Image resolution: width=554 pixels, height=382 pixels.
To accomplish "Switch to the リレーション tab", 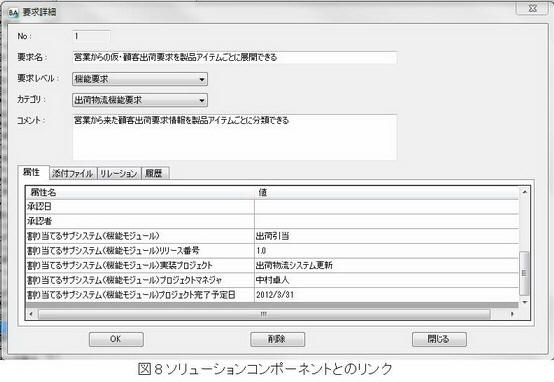I will pos(119,173).
